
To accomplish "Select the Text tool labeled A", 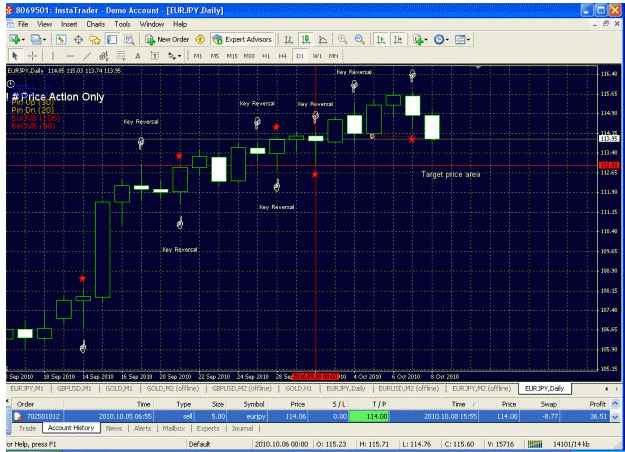I will tap(138, 56).
